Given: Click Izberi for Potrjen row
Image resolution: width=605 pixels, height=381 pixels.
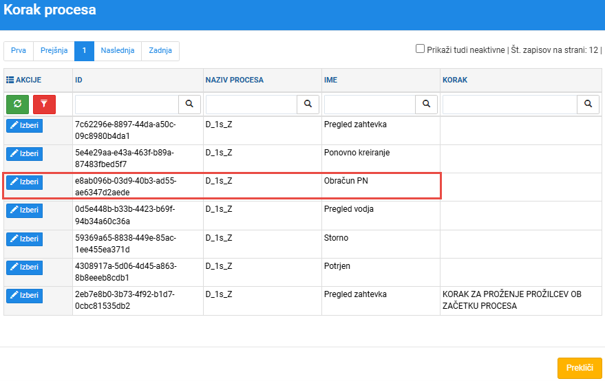Looking at the screenshot, I should click(24, 267).
